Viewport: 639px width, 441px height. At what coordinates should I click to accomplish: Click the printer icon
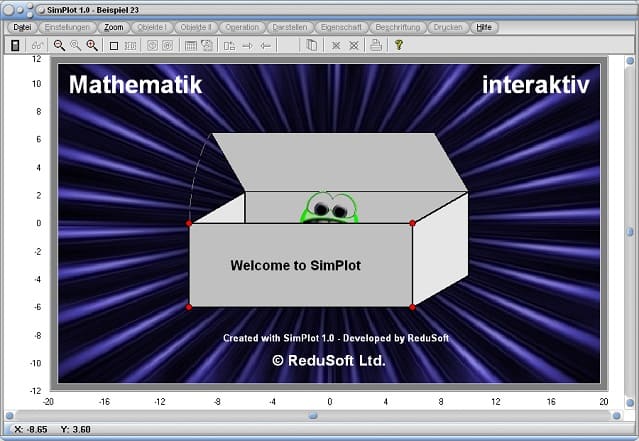(x=376, y=45)
